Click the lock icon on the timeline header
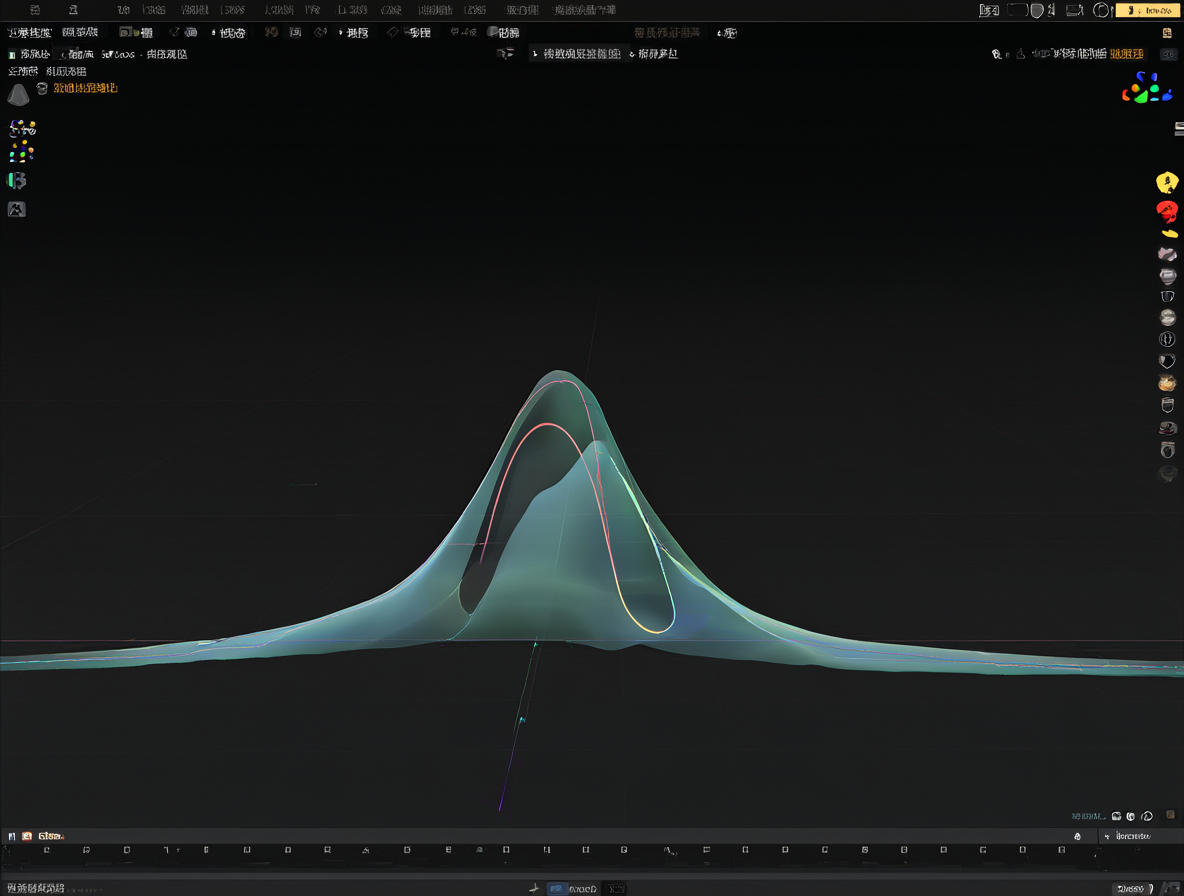The width and height of the screenshot is (1184, 896). [x=1078, y=836]
